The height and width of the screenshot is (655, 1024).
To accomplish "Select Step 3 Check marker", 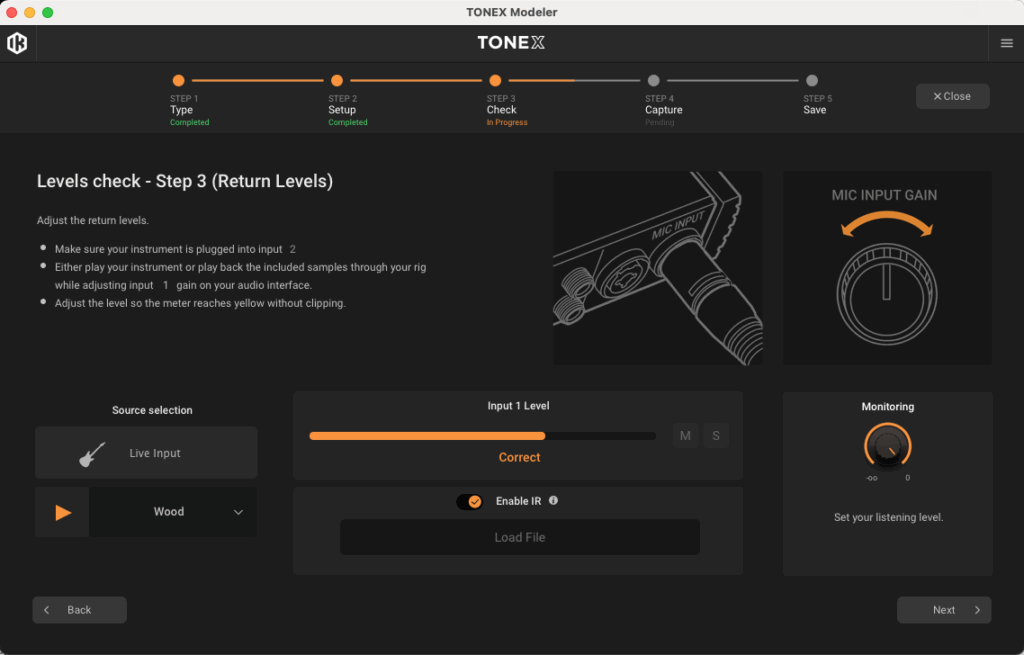I will pyautogui.click(x=495, y=80).
